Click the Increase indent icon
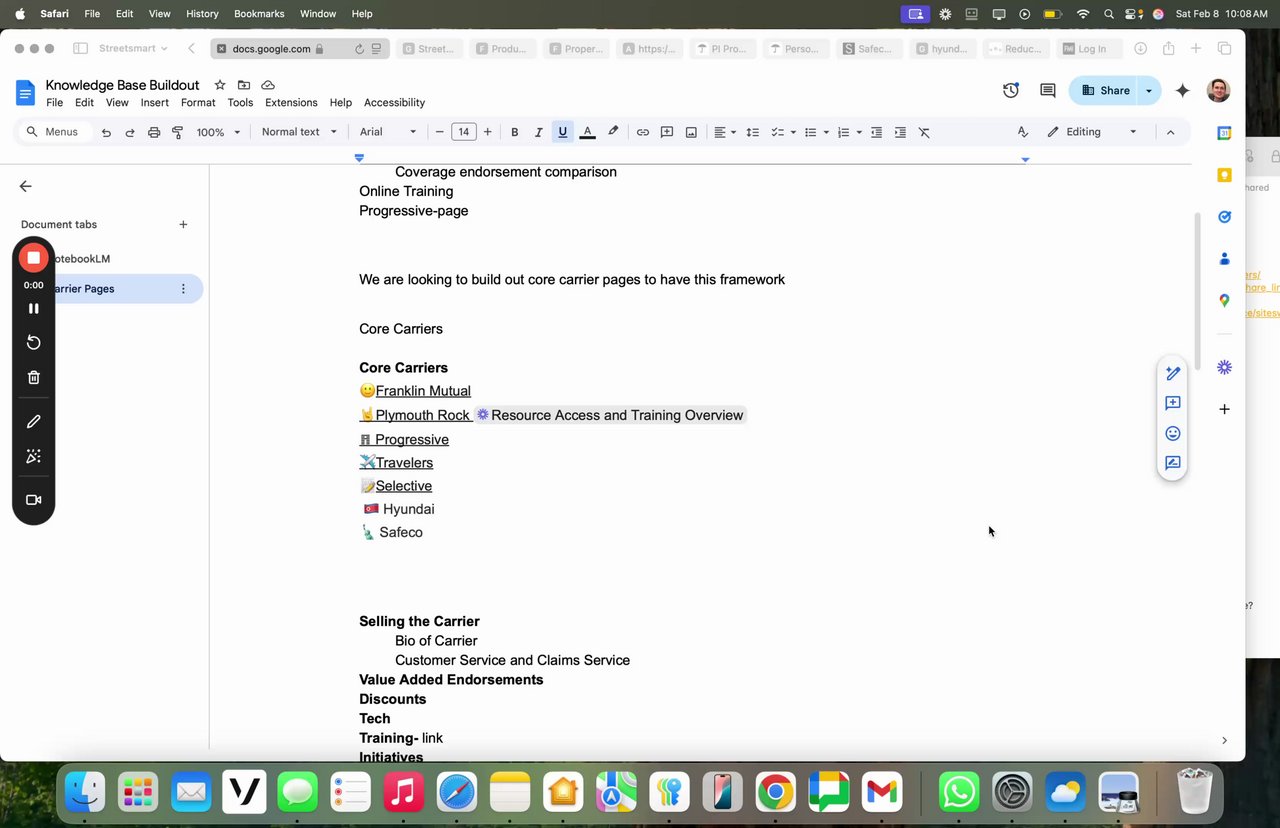This screenshot has width=1280, height=828. pyautogui.click(x=900, y=132)
